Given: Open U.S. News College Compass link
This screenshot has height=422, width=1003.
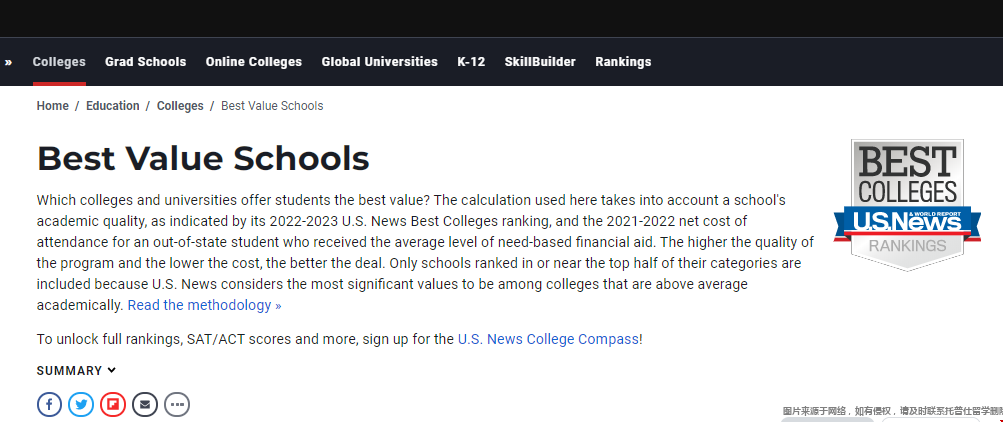Looking at the screenshot, I should 548,339.
